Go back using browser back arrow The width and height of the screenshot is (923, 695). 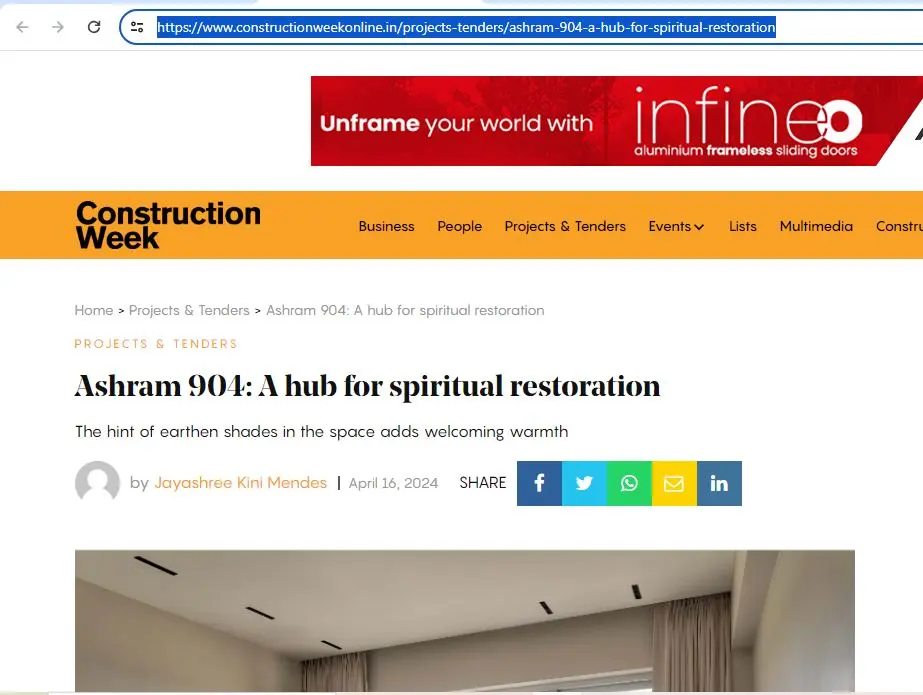pos(22,27)
